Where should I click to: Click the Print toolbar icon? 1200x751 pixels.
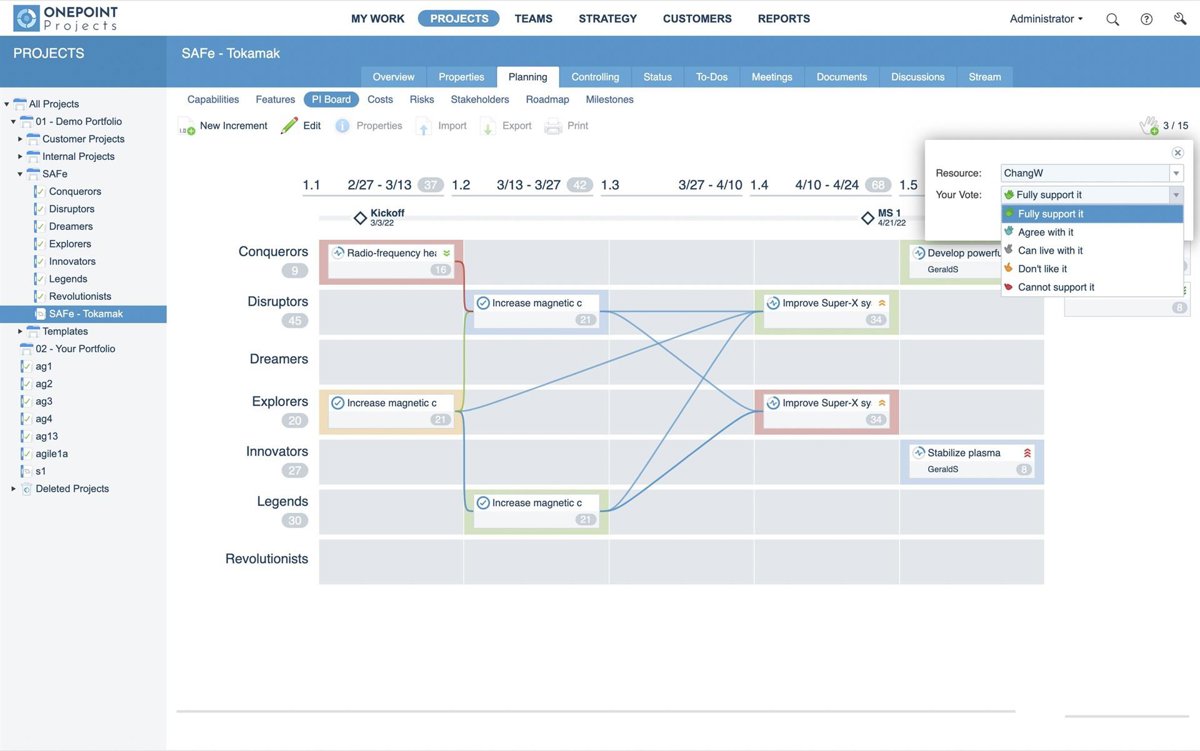coord(553,127)
